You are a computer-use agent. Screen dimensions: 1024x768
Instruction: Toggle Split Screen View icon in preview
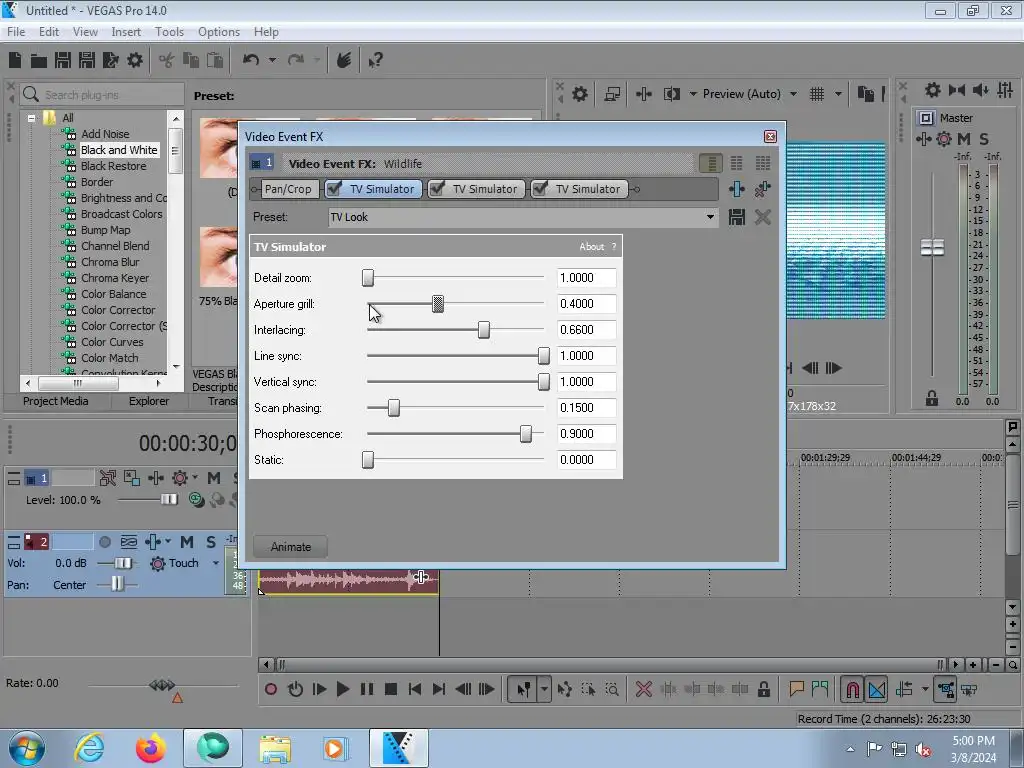[x=672, y=94]
